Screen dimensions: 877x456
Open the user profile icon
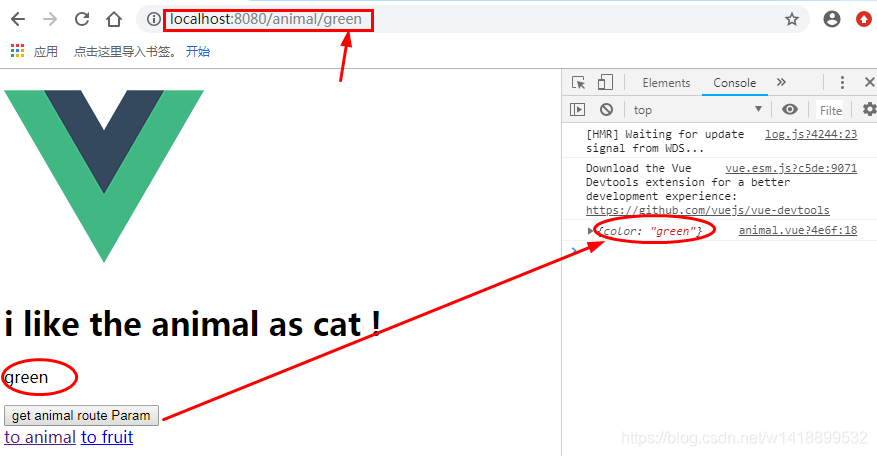(x=832, y=20)
